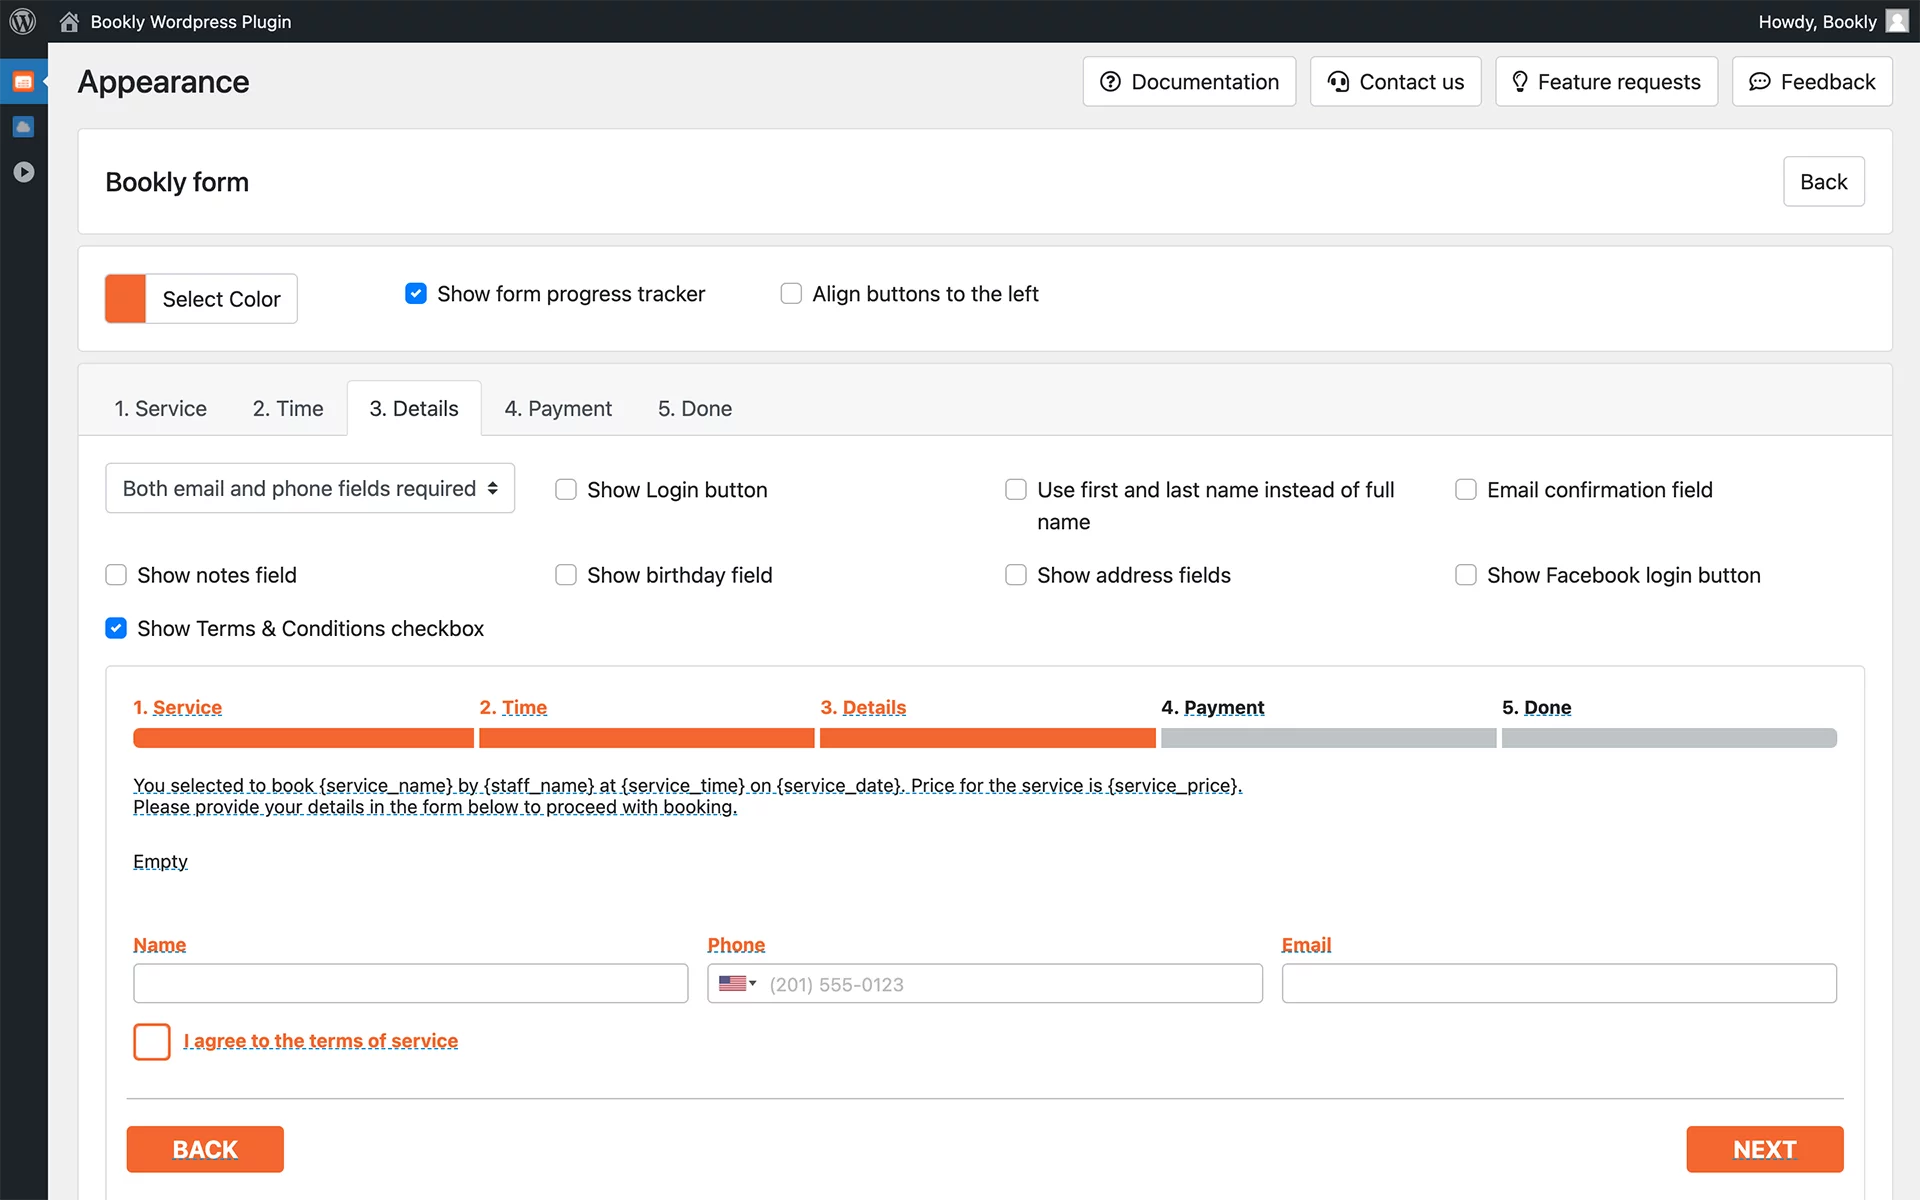
Task: Open the Documentation page
Action: click(1189, 82)
